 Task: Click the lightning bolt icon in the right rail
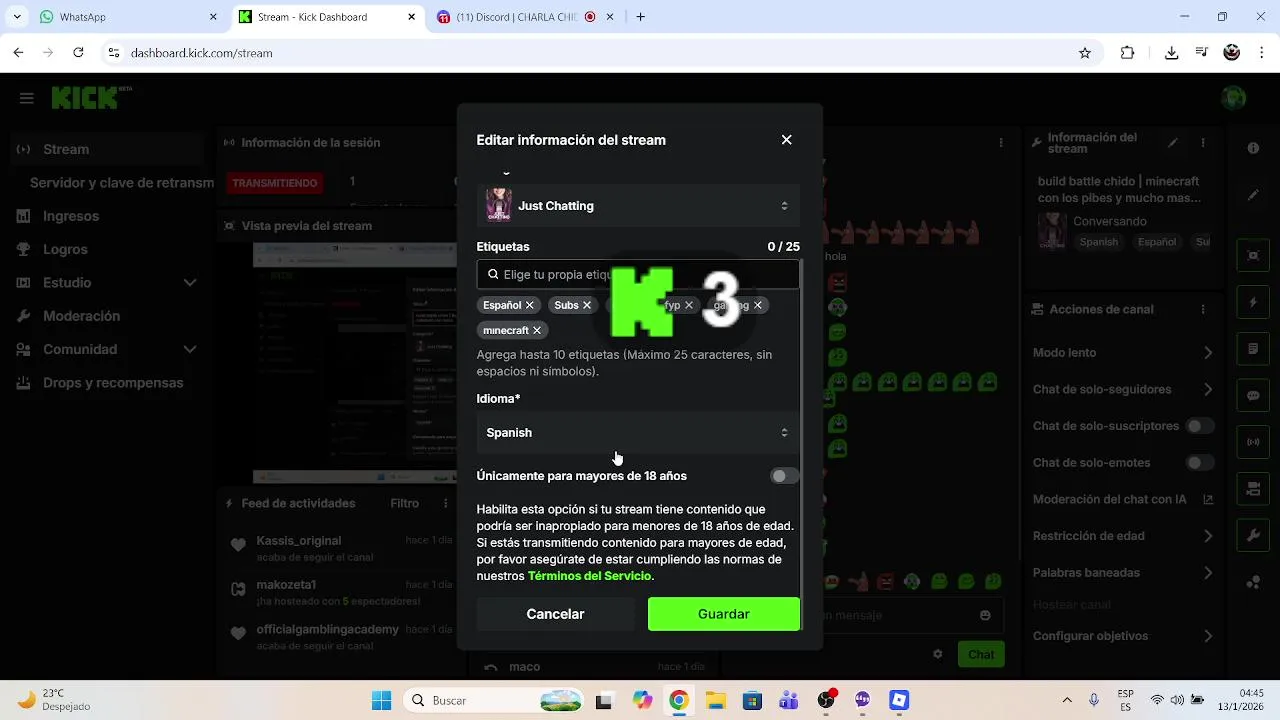tap(1253, 302)
